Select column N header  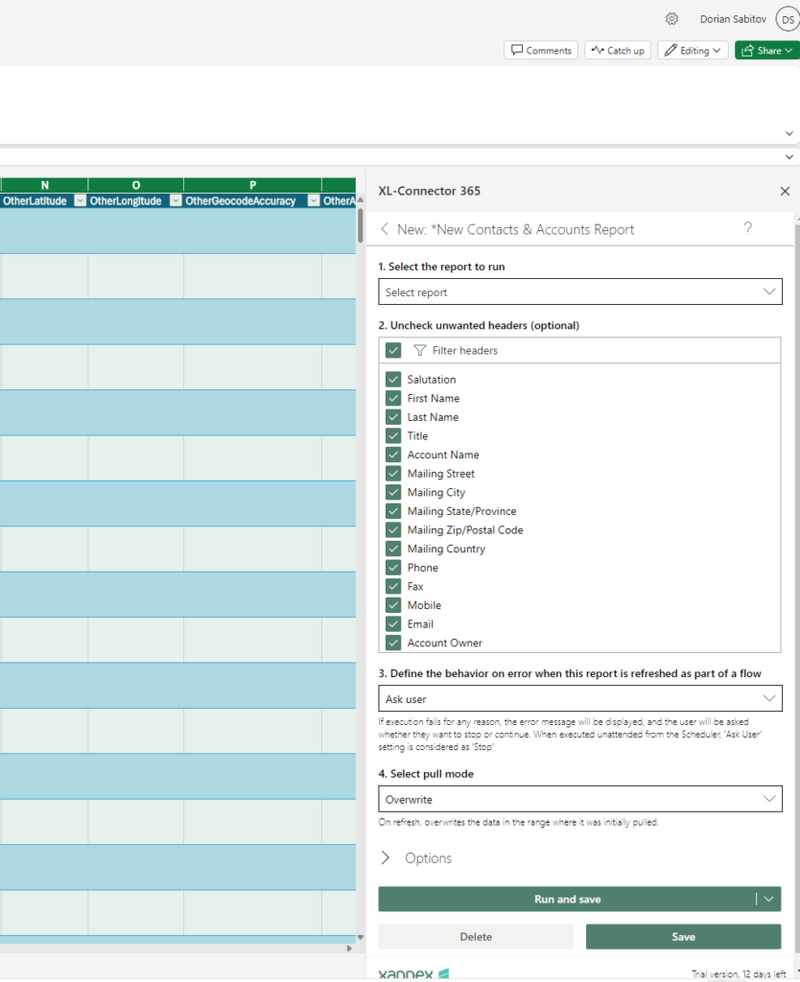pos(44,185)
